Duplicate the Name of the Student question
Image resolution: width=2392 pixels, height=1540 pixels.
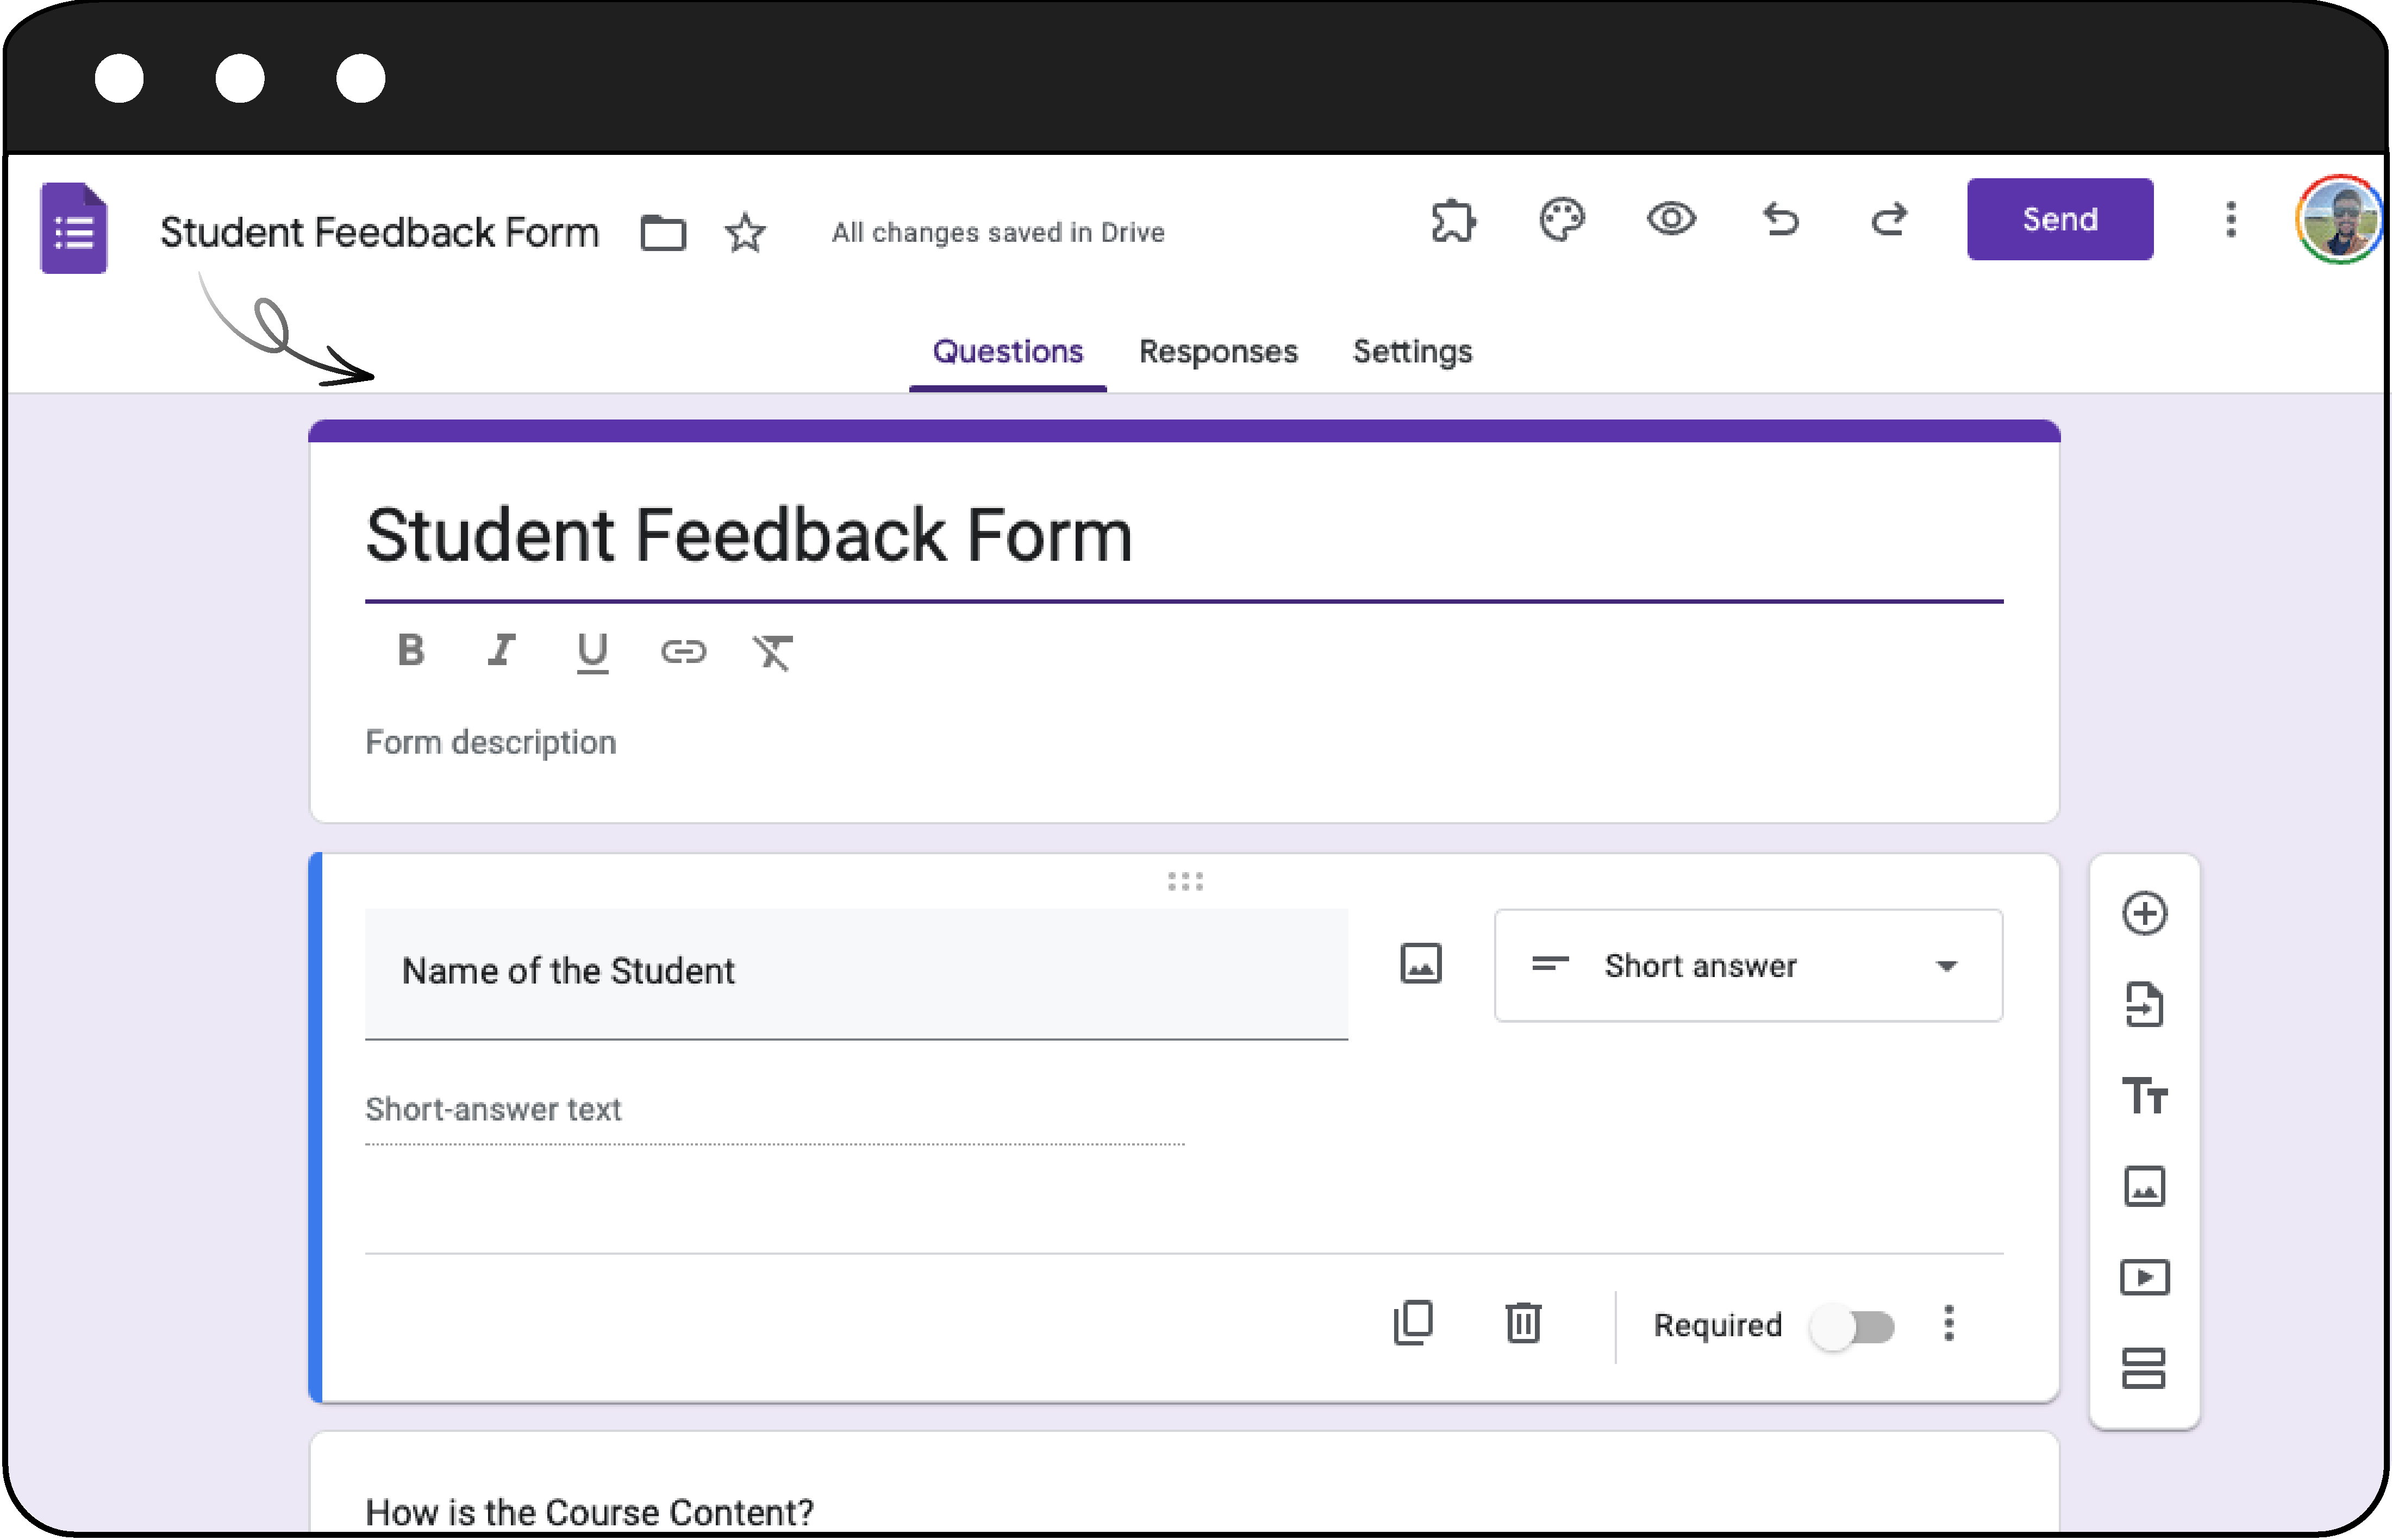[x=1413, y=1324]
